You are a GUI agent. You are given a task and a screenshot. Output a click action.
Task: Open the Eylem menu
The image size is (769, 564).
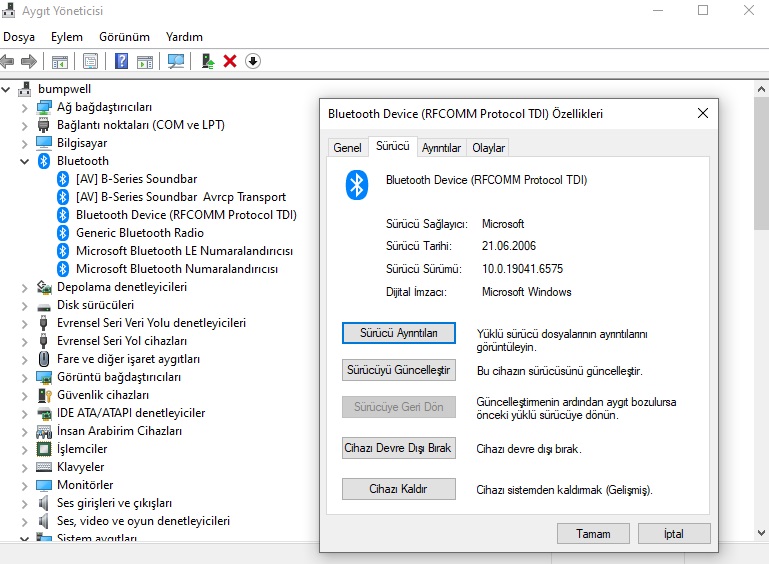click(67, 37)
